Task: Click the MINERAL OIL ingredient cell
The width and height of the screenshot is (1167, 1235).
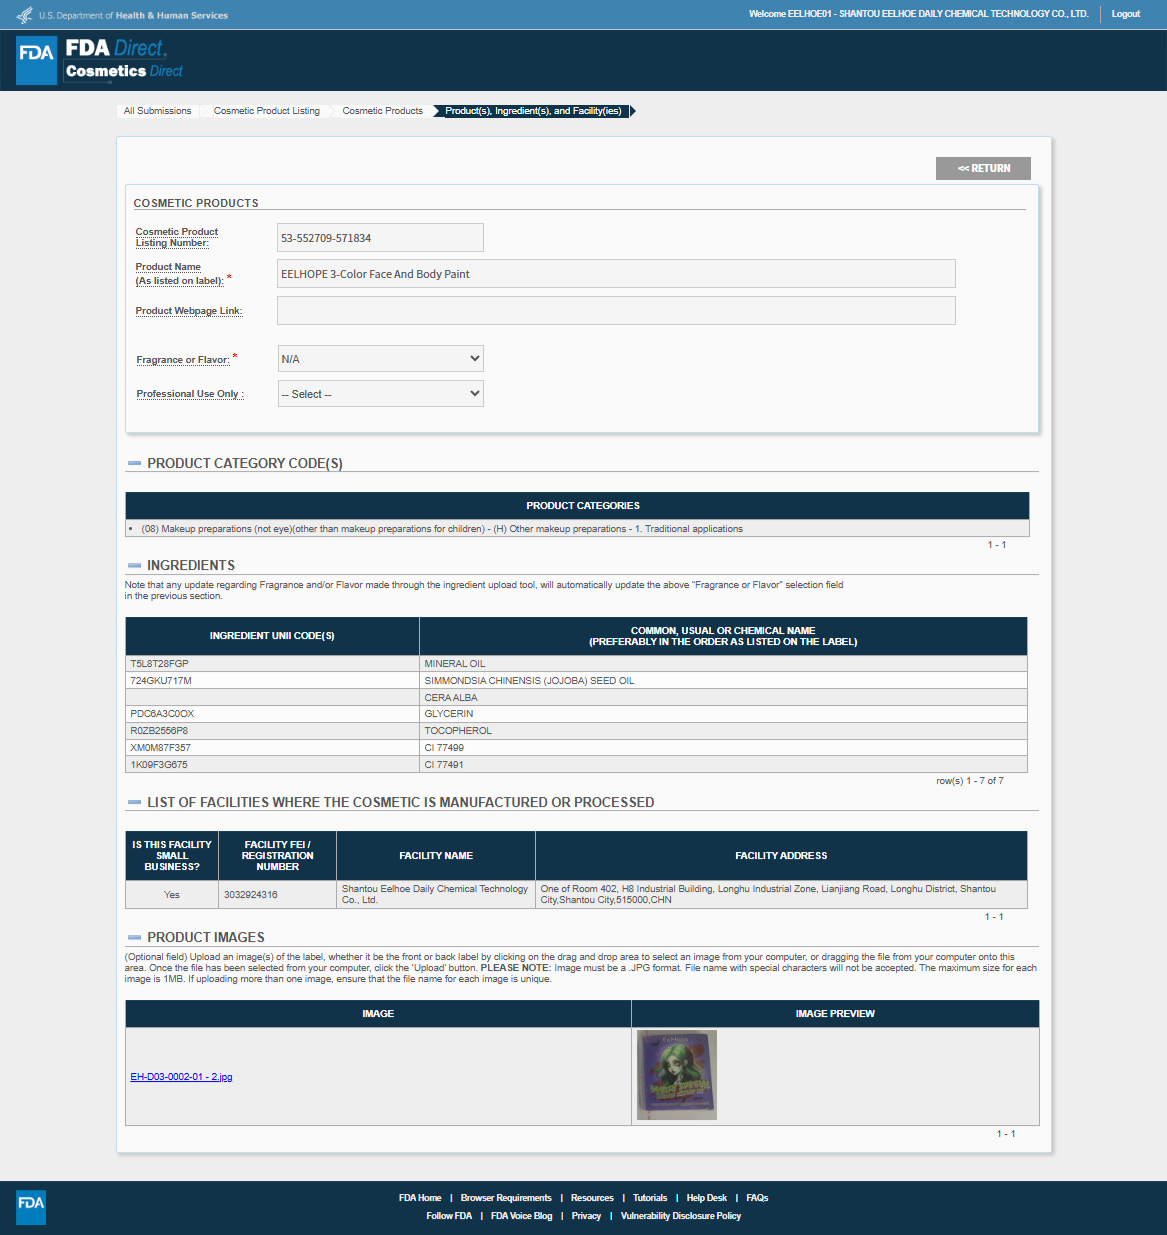Action: point(723,664)
